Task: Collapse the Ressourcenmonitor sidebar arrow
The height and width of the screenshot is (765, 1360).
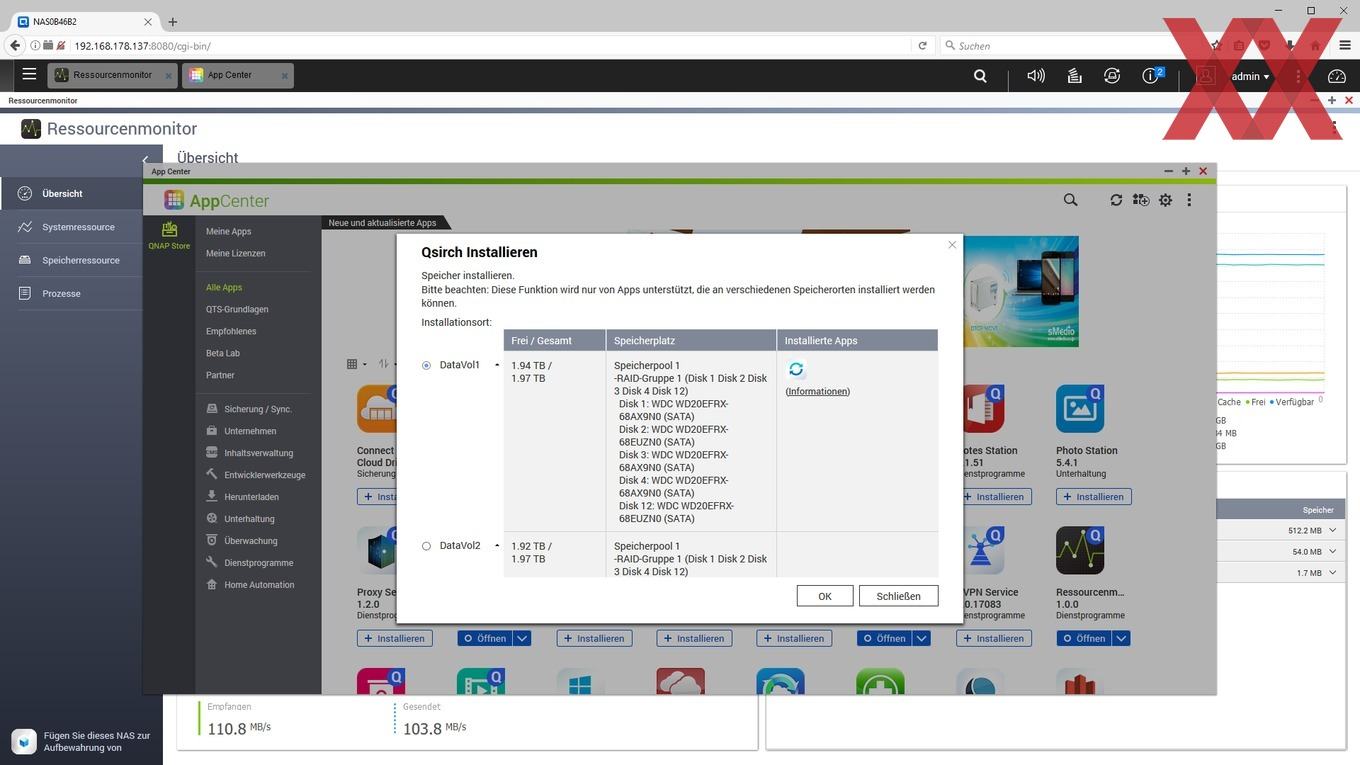Action: tap(145, 160)
